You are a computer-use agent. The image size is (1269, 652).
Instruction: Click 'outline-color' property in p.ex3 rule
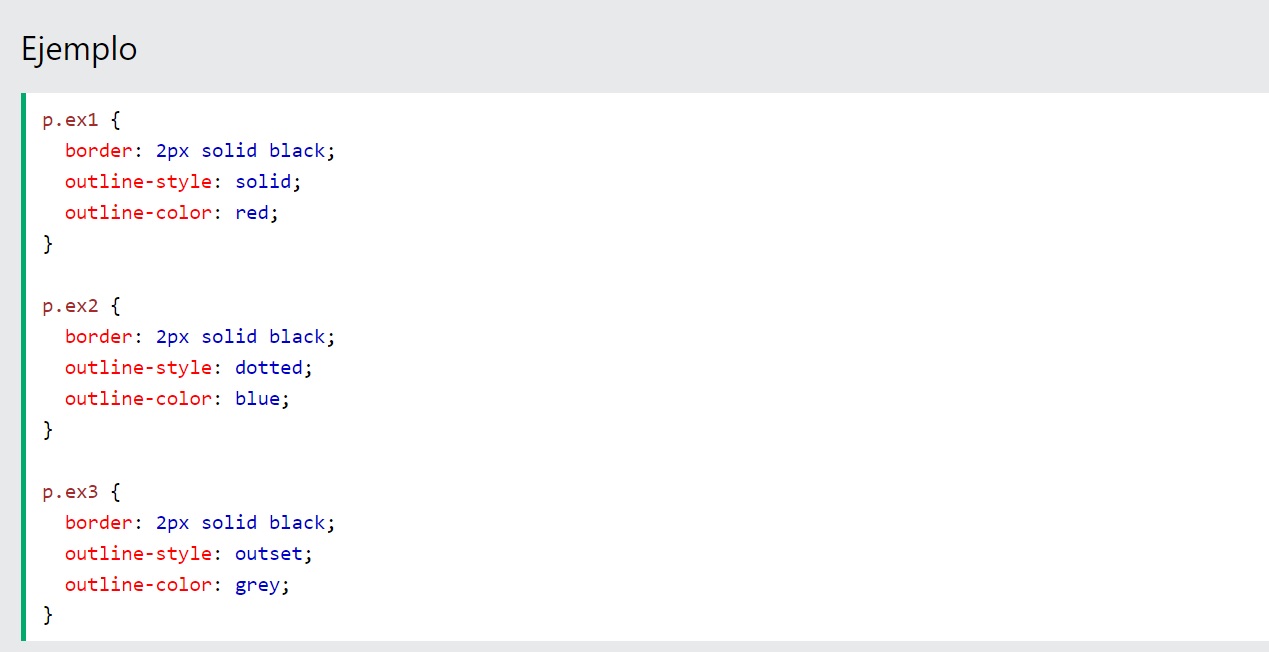[138, 585]
